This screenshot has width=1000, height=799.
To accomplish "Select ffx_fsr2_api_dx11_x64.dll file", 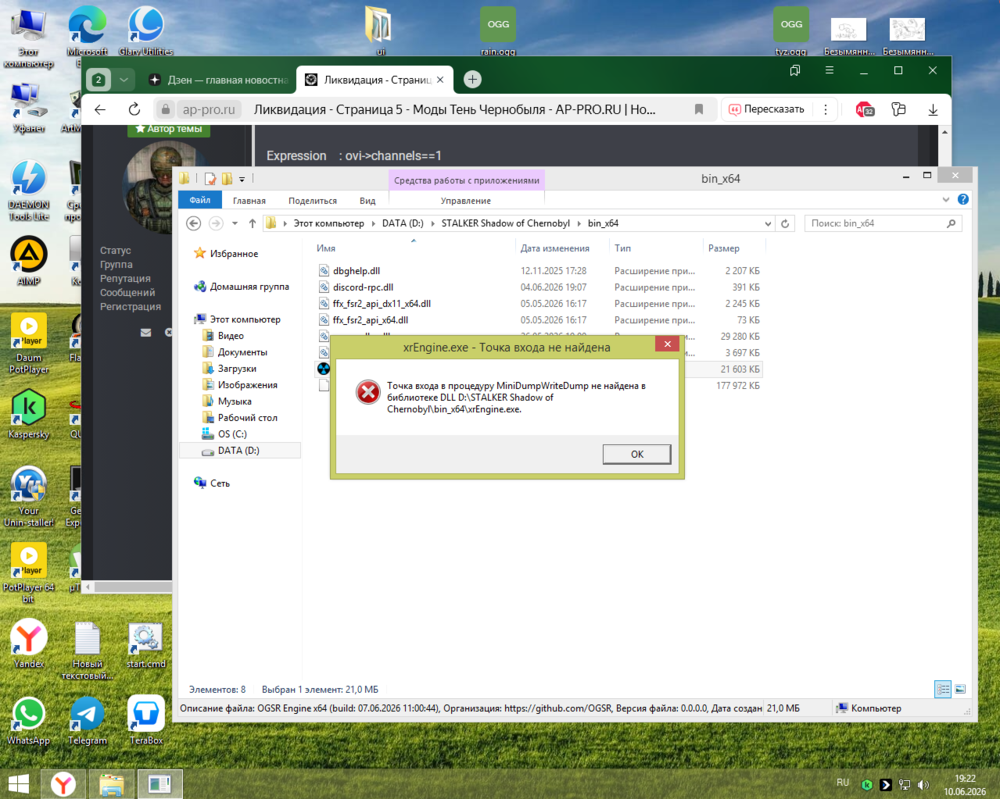I will point(381,304).
